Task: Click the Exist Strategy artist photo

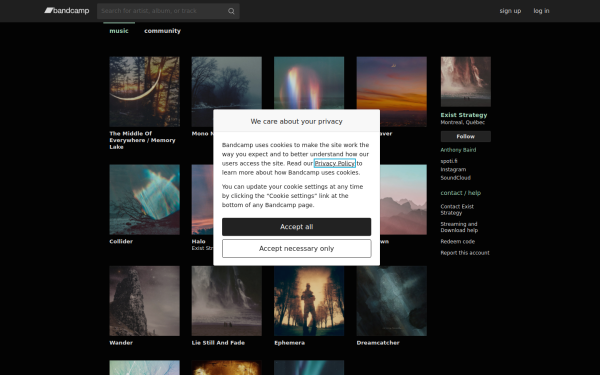Action: coord(466,82)
